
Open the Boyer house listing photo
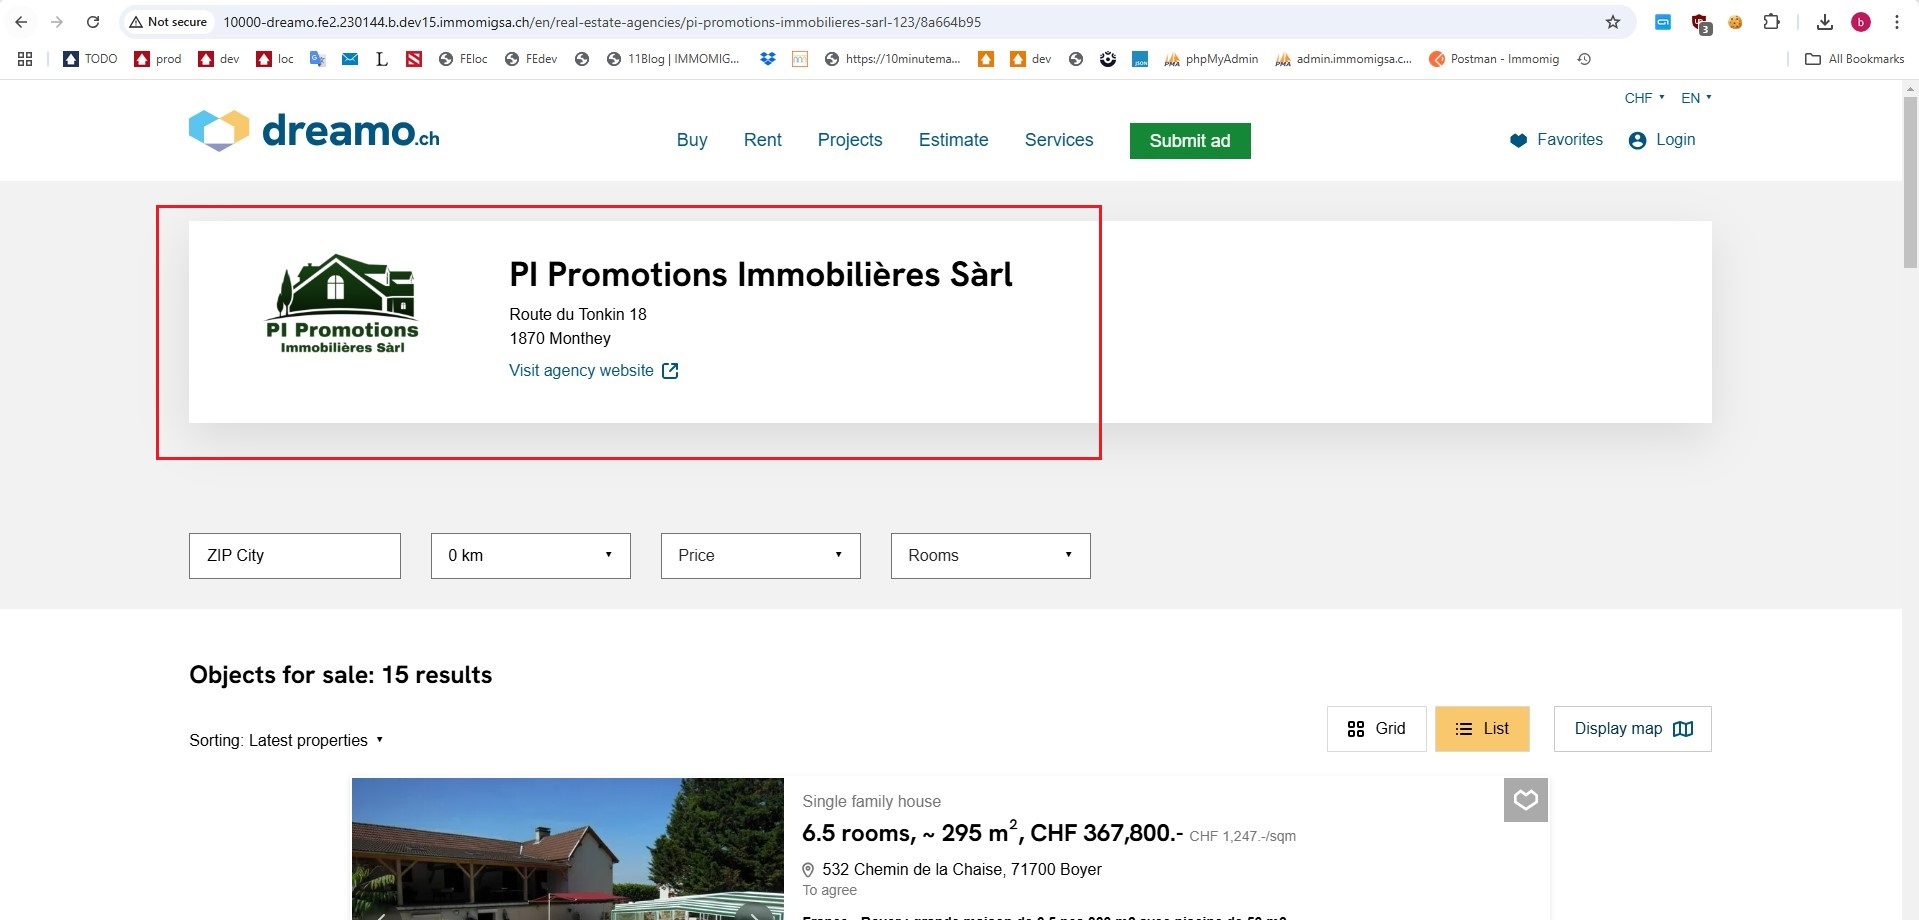[568, 849]
